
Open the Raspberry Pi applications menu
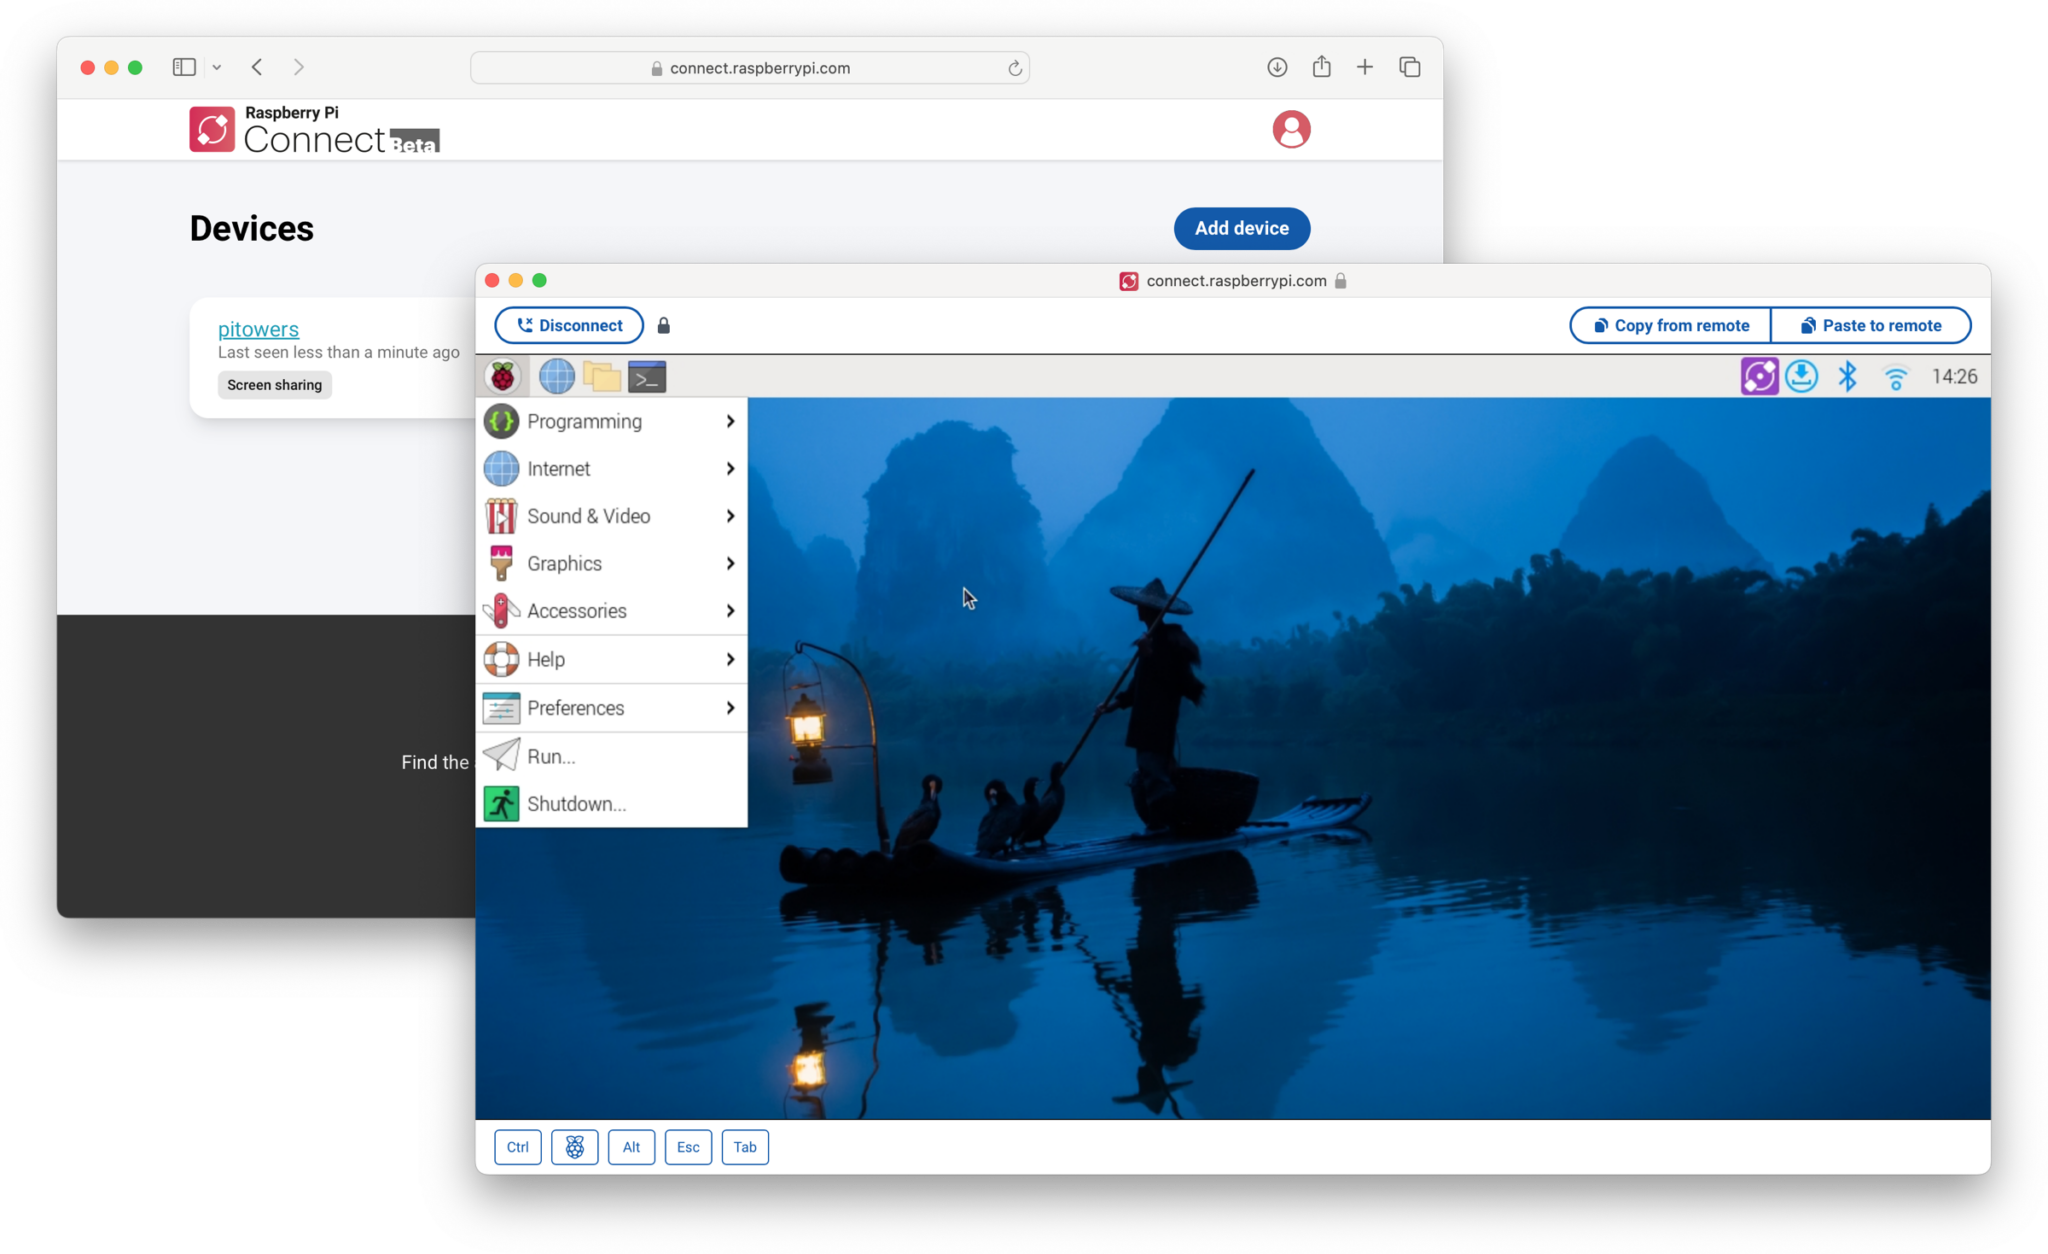[503, 375]
